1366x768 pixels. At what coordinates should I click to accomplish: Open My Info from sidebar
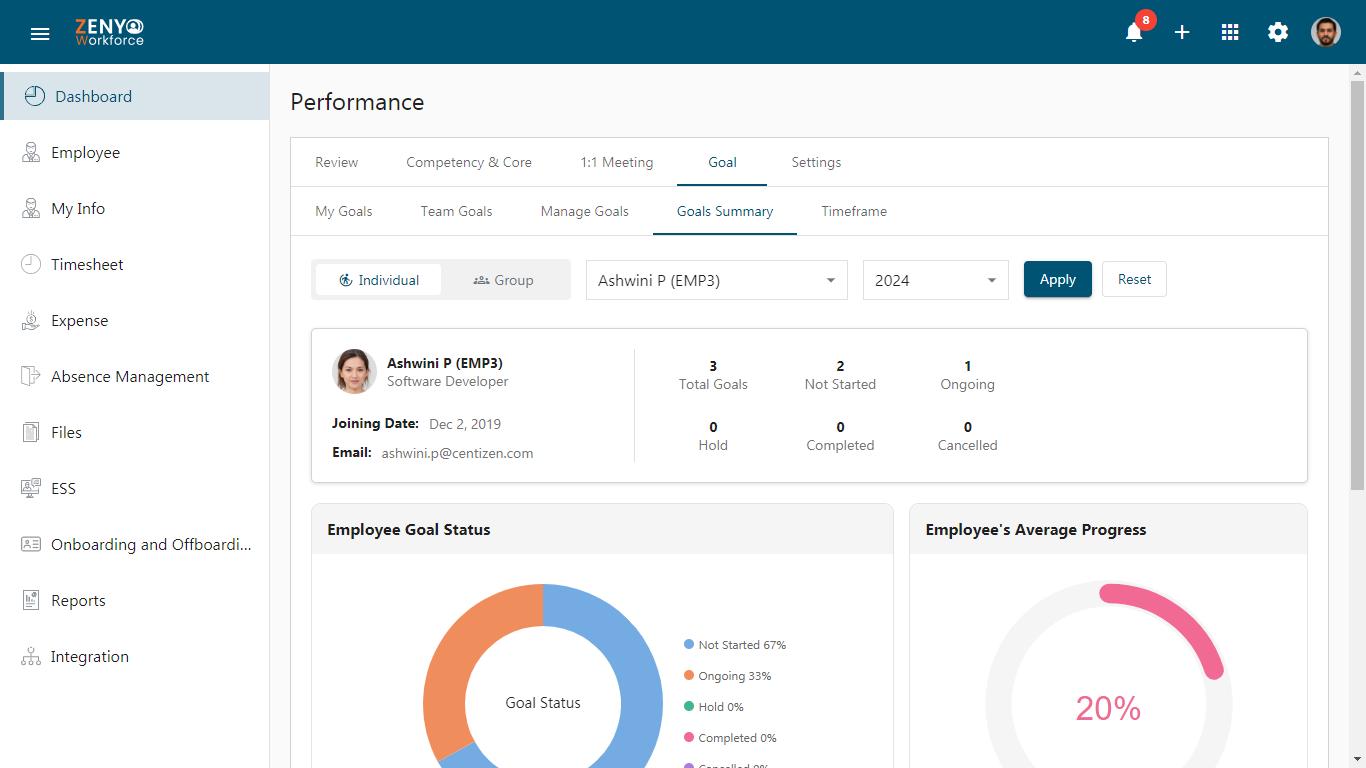coord(135,208)
